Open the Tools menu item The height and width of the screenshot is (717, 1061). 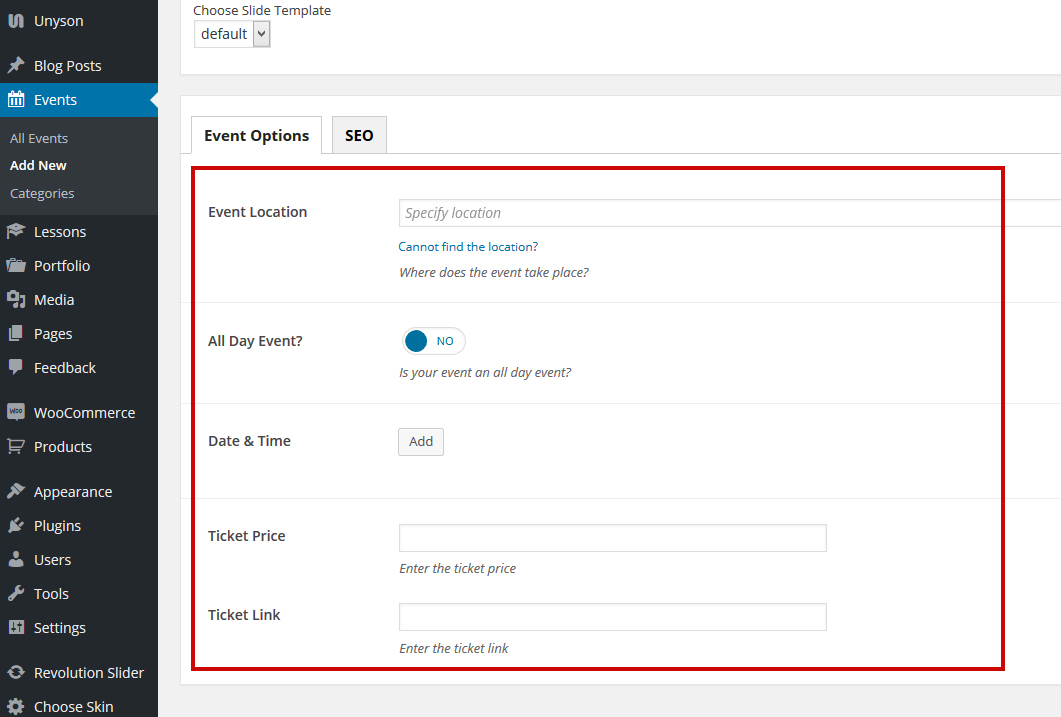[x=78, y=593]
